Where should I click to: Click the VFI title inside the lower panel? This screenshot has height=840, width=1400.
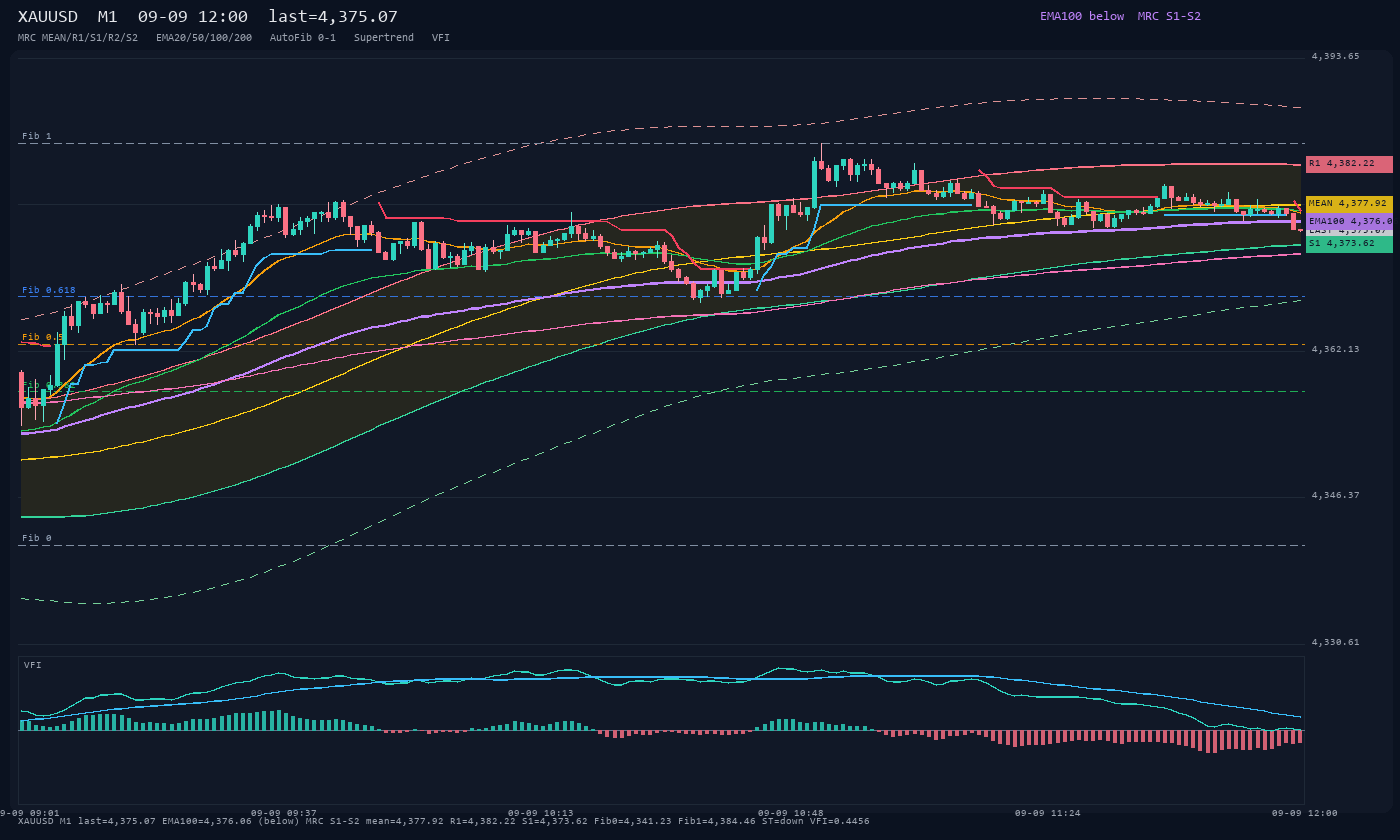coord(33,665)
